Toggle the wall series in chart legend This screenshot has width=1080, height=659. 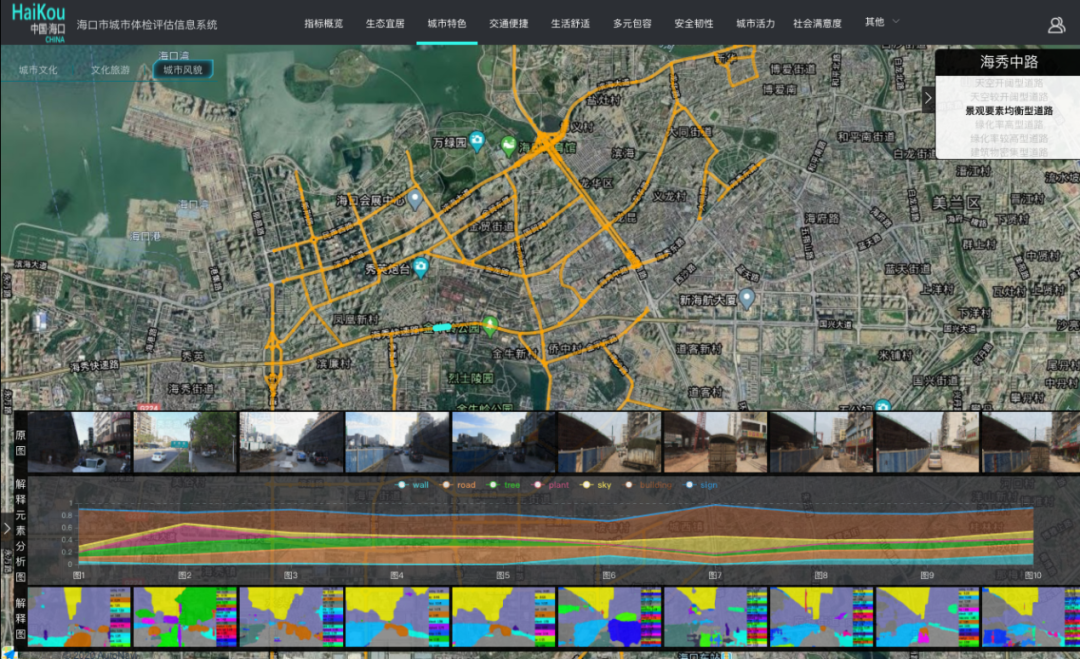[413, 485]
